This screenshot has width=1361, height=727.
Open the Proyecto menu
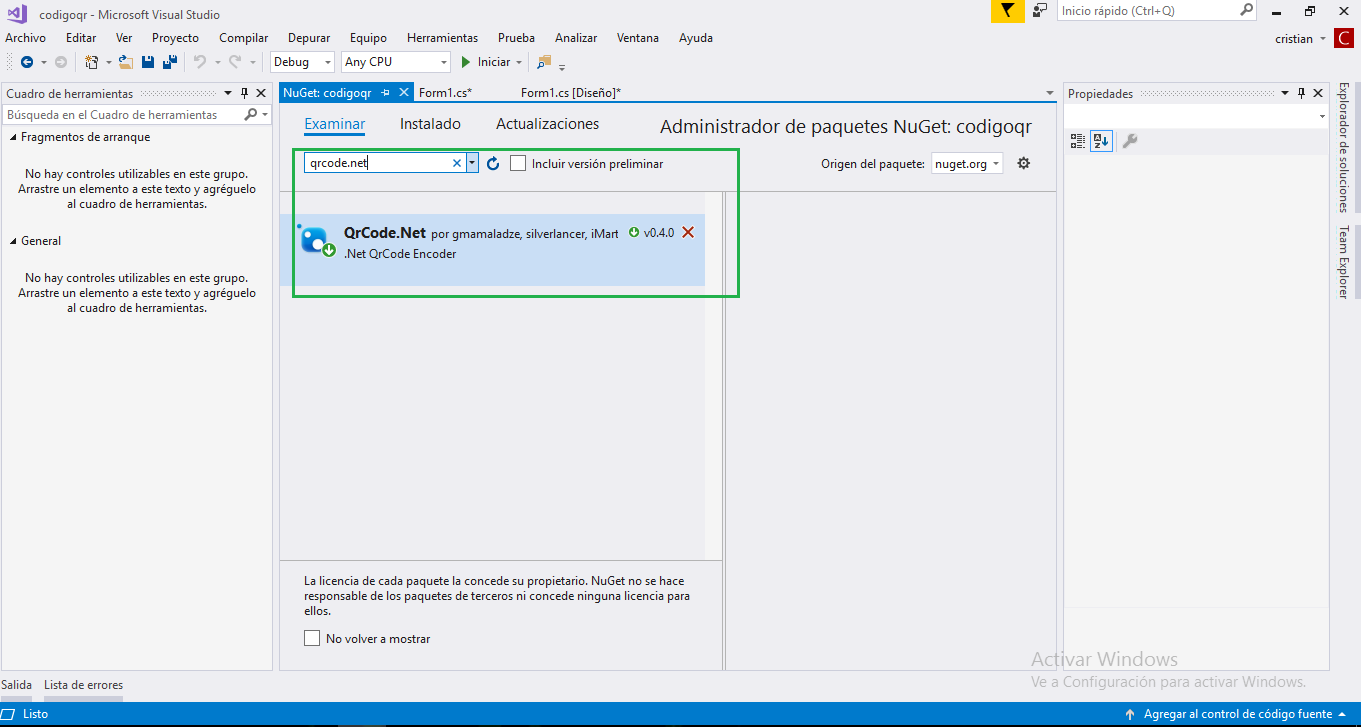pyautogui.click(x=175, y=38)
